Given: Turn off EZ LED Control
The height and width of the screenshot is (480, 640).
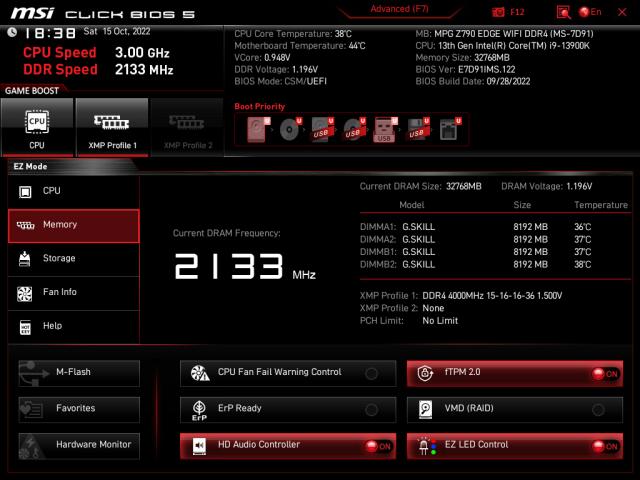Looking at the screenshot, I should point(606,447).
